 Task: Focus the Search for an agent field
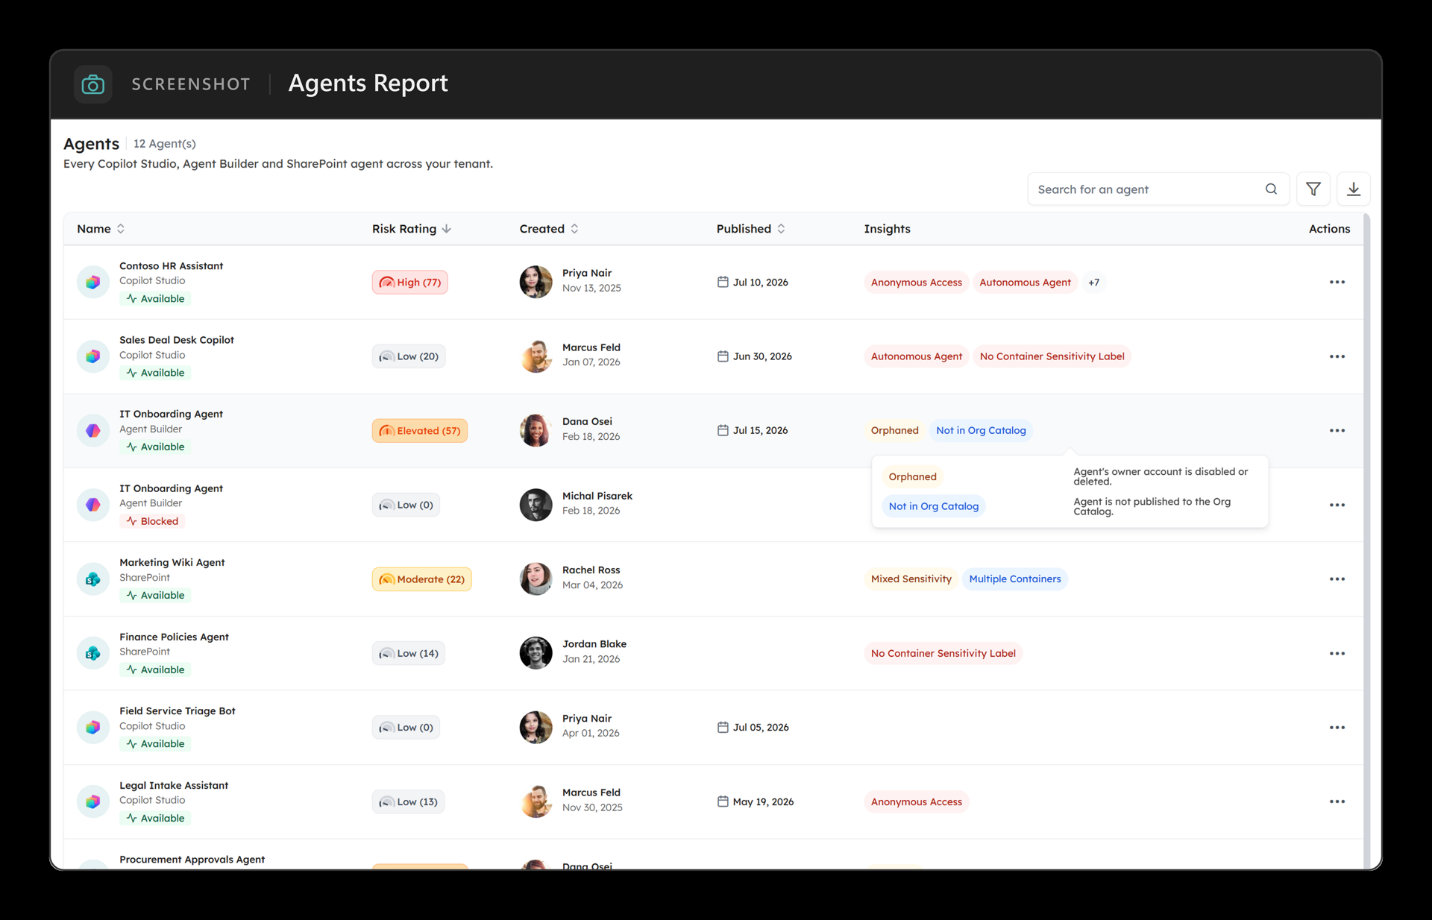pyautogui.click(x=1158, y=189)
